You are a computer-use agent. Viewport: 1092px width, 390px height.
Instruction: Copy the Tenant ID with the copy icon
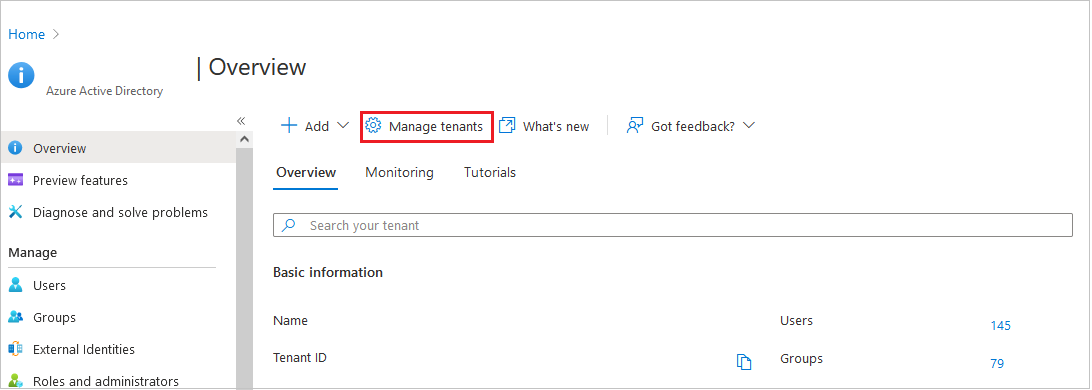tap(744, 362)
